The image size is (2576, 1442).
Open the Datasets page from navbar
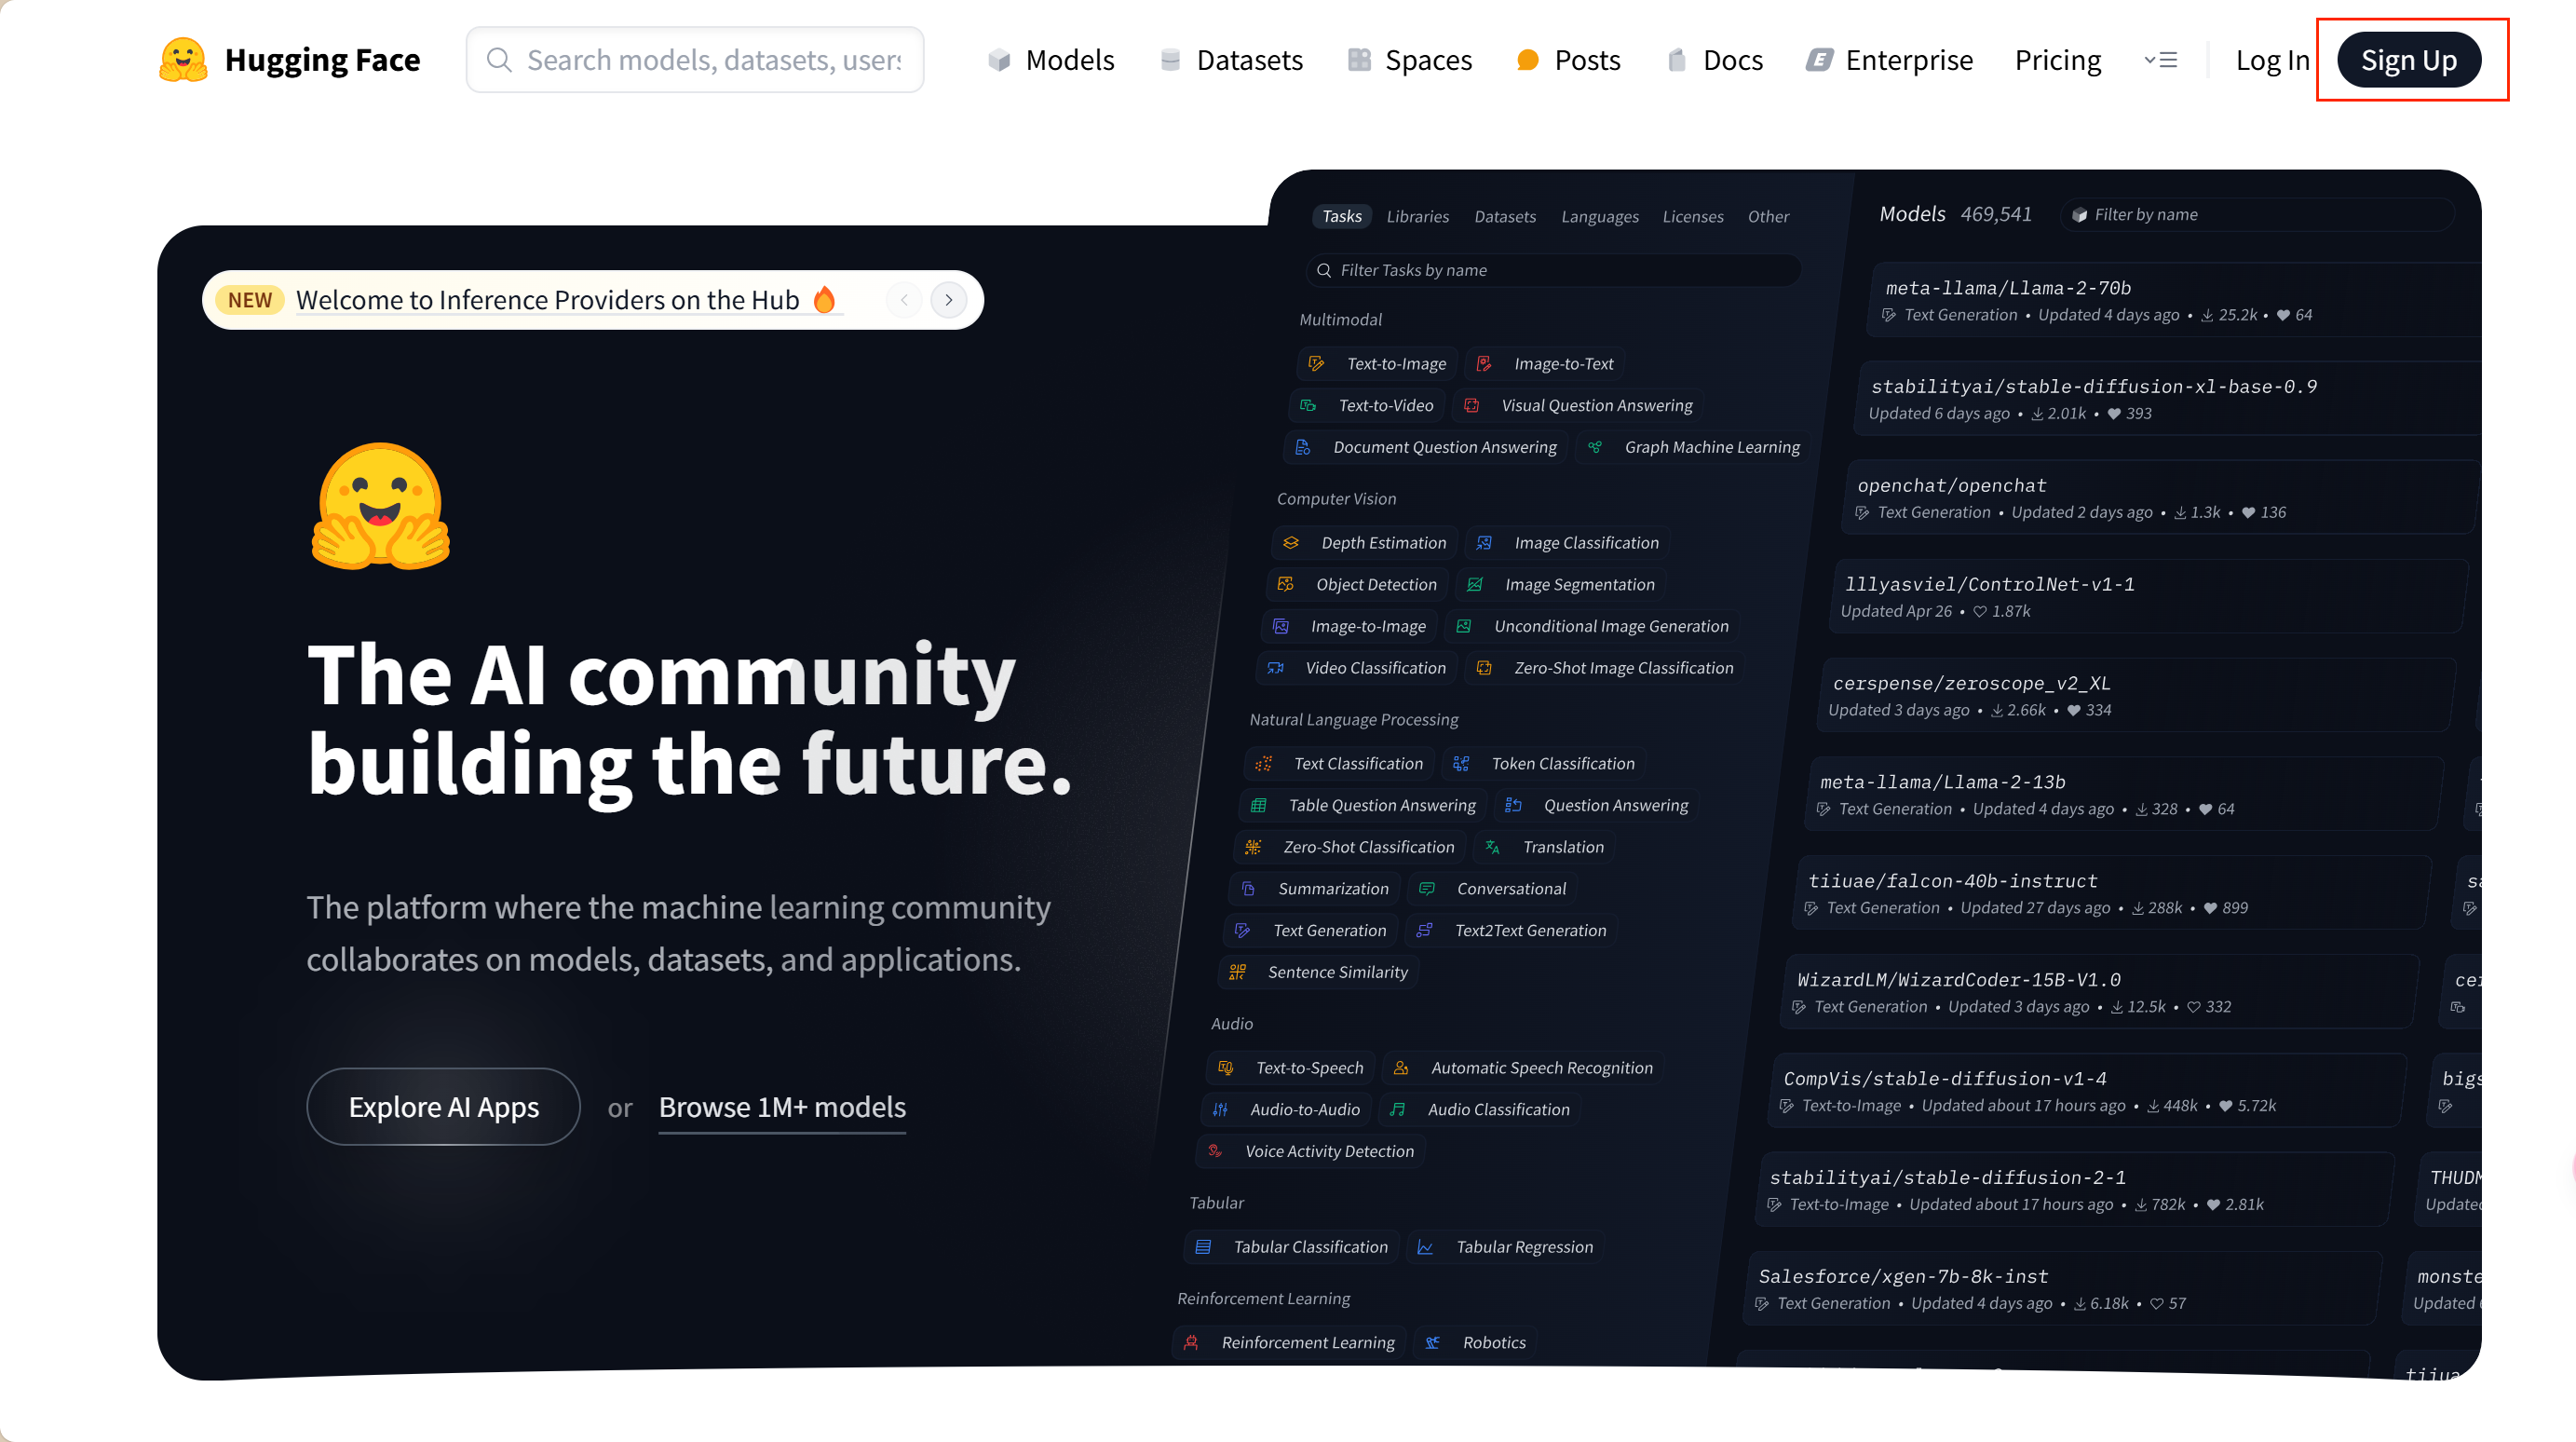(1232, 60)
